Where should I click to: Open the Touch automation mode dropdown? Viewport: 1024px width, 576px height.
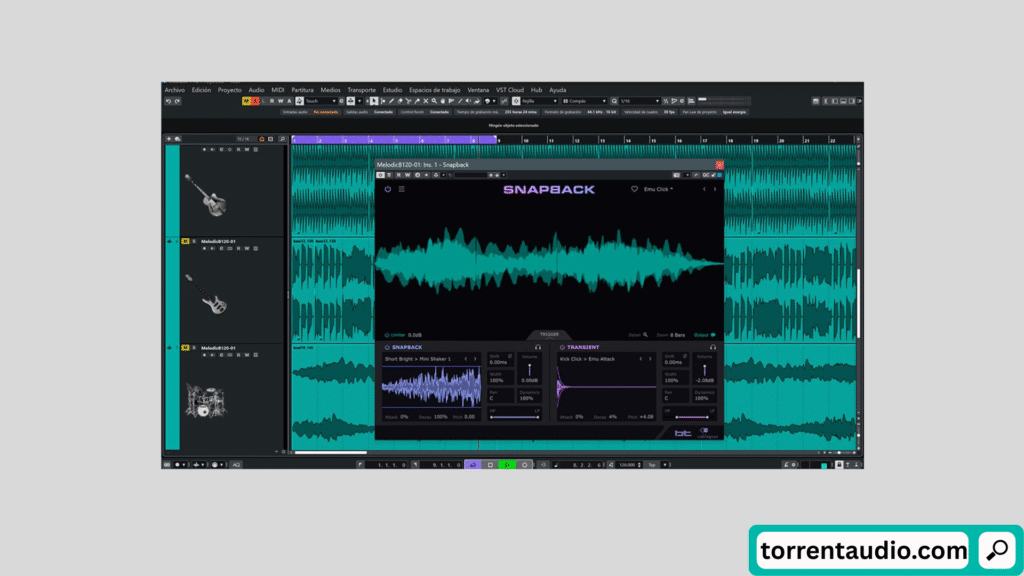click(x=320, y=101)
